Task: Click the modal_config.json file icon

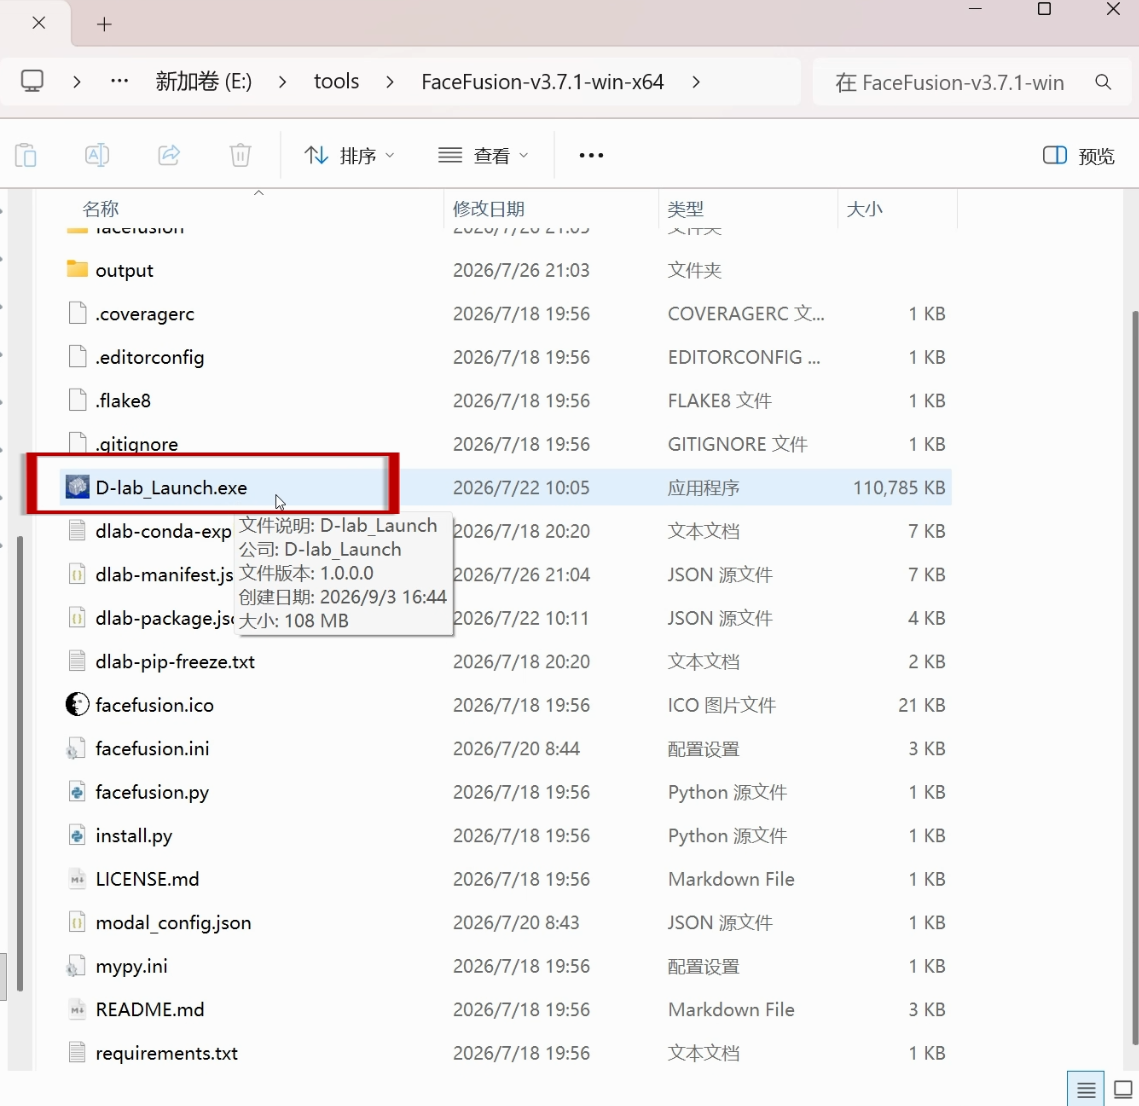Action: pyautogui.click(x=77, y=922)
